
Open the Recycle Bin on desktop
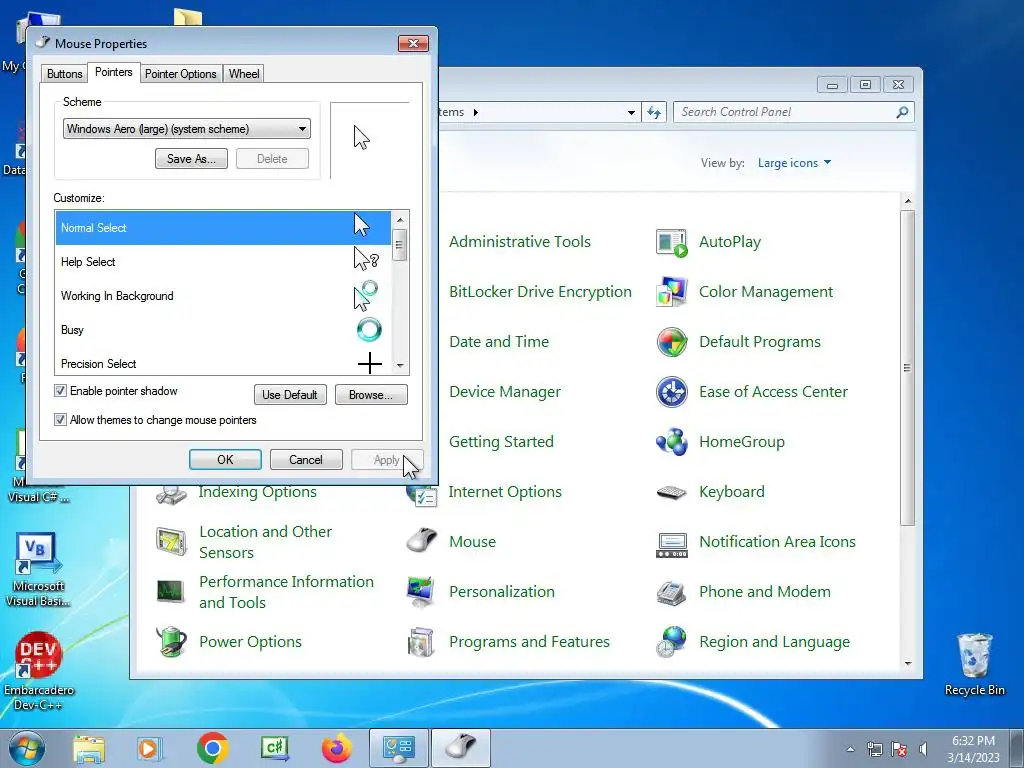click(974, 664)
